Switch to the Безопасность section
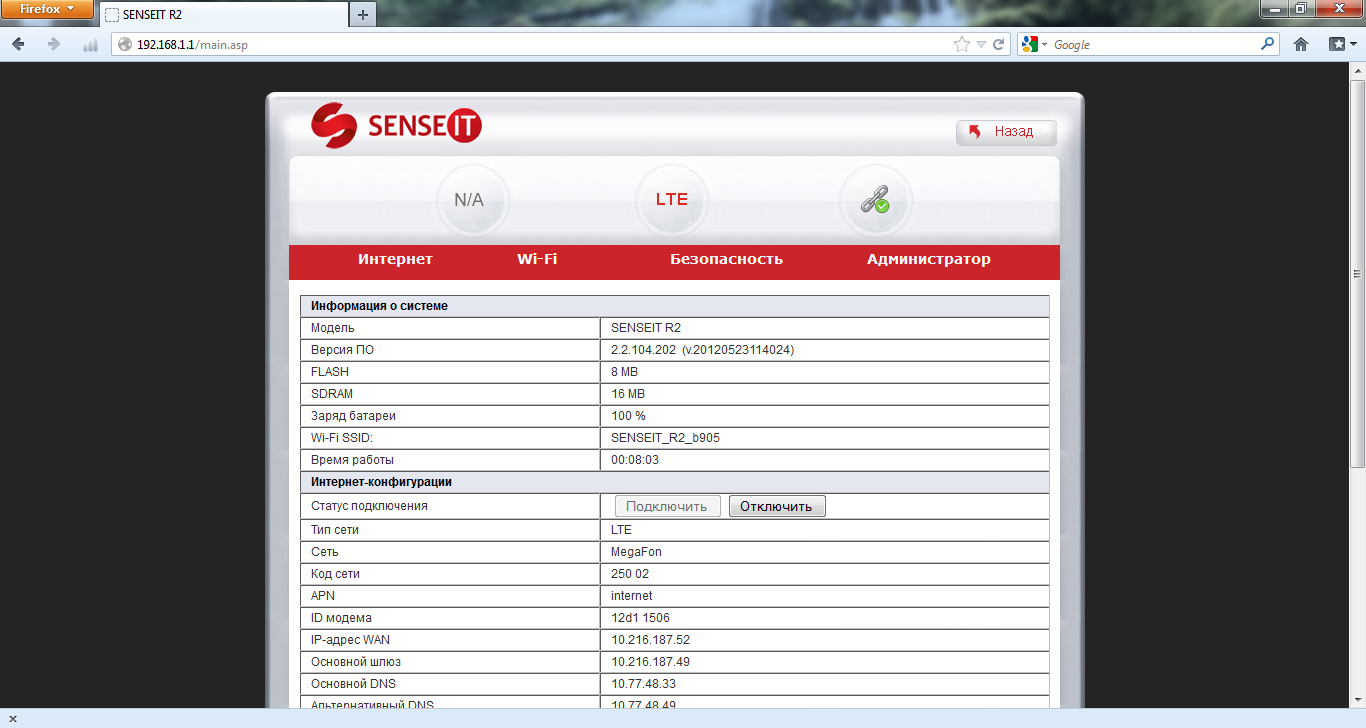This screenshot has height=728, width=1366. (726, 259)
